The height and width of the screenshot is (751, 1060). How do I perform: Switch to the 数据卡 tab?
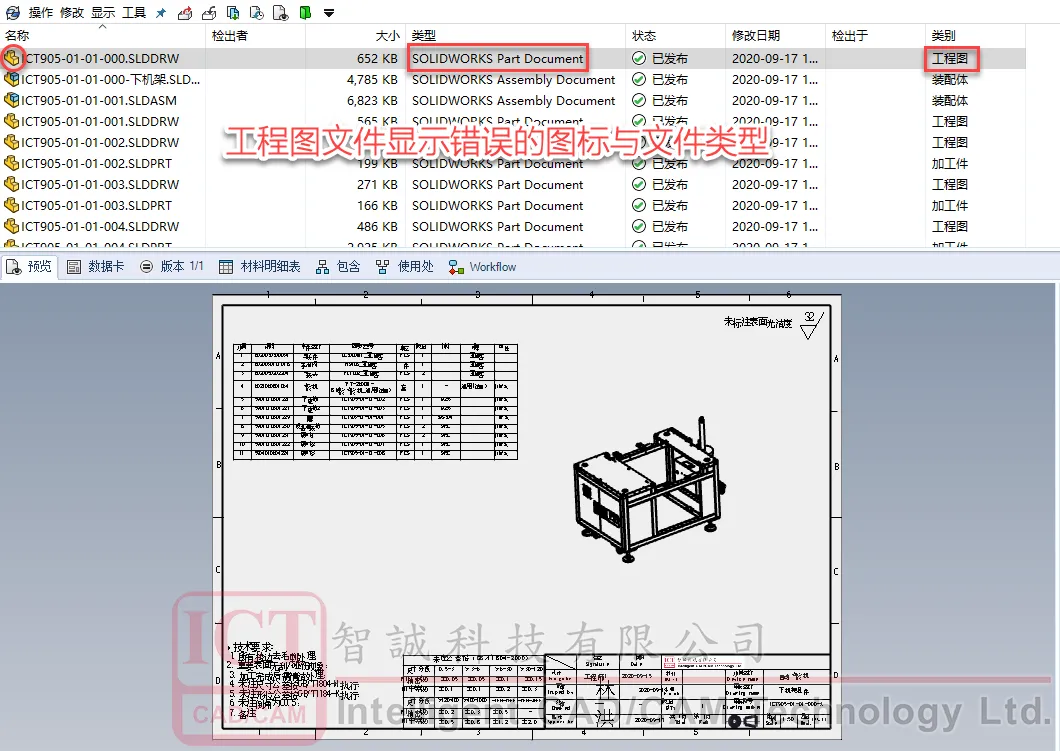(95, 267)
